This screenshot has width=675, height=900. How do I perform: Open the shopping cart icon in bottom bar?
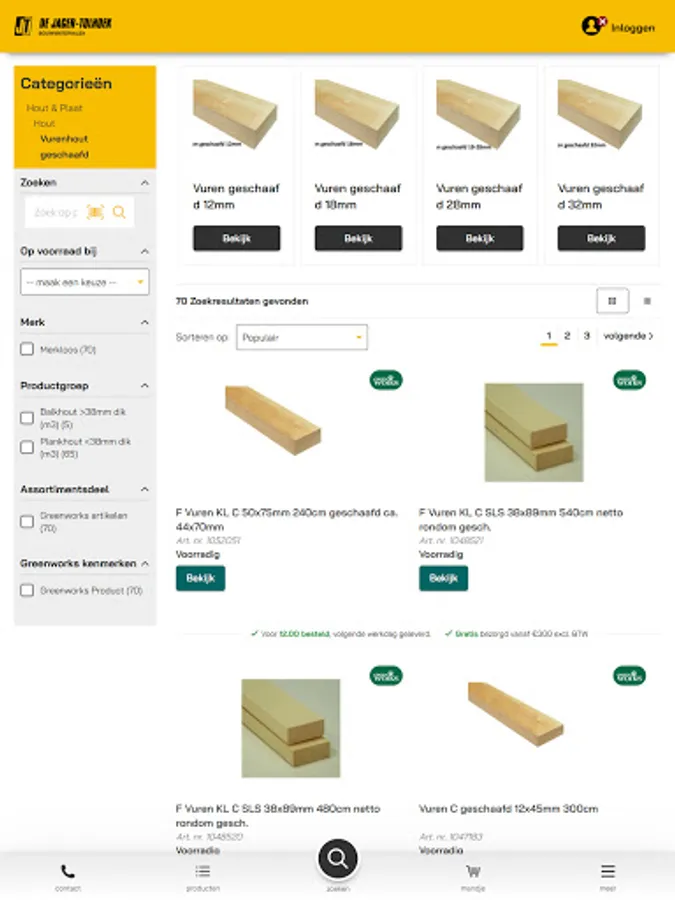click(x=473, y=872)
